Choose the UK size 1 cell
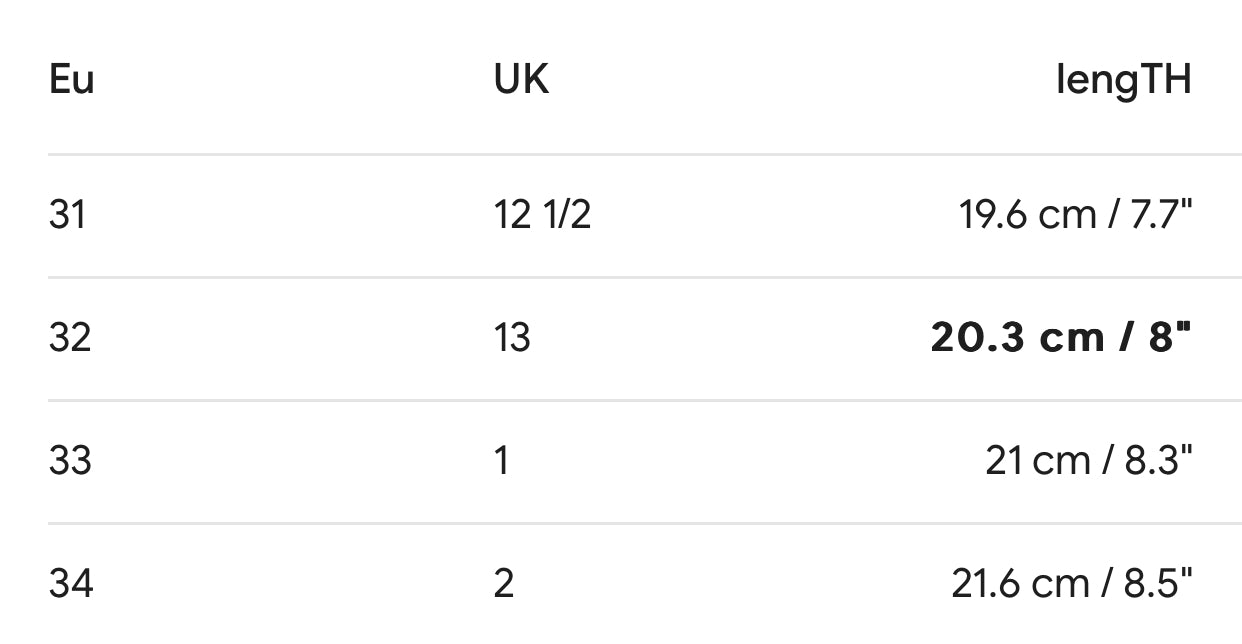The height and width of the screenshot is (644, 1242). 502,461
